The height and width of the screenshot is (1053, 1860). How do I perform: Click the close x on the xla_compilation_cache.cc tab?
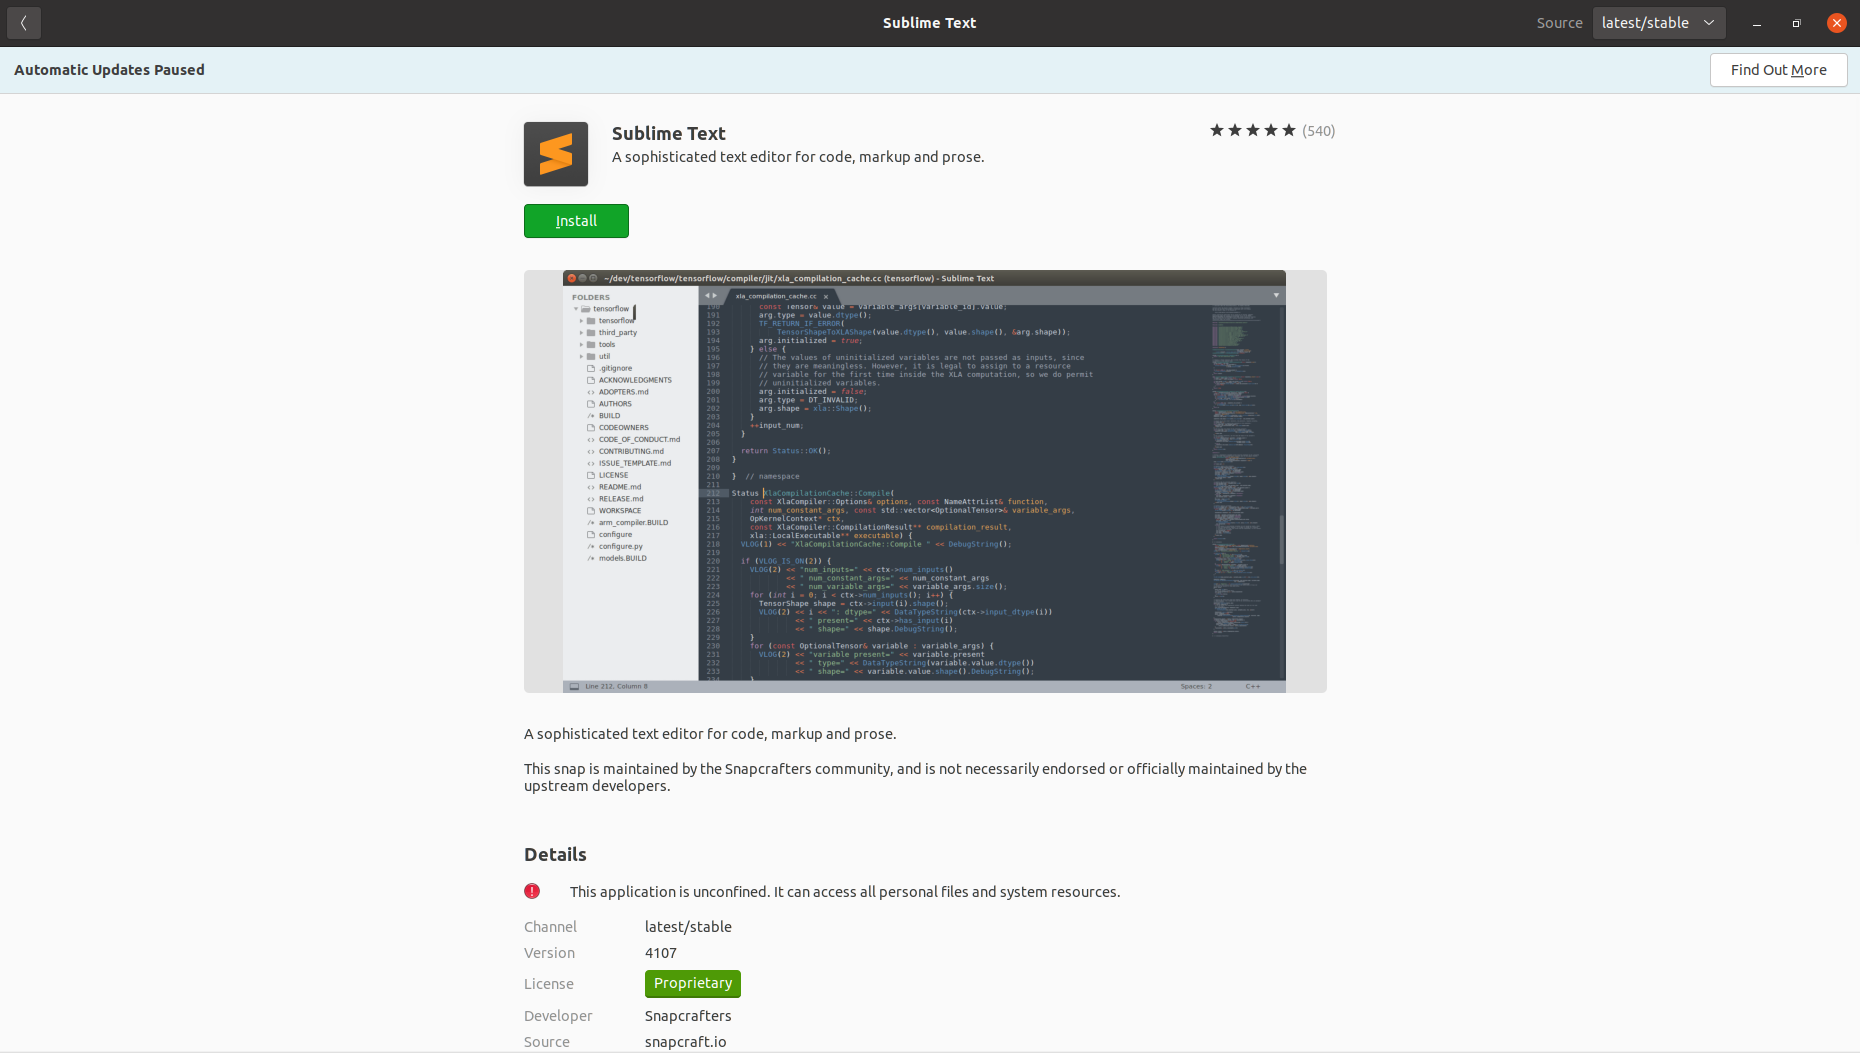click(x=824, y=296)
